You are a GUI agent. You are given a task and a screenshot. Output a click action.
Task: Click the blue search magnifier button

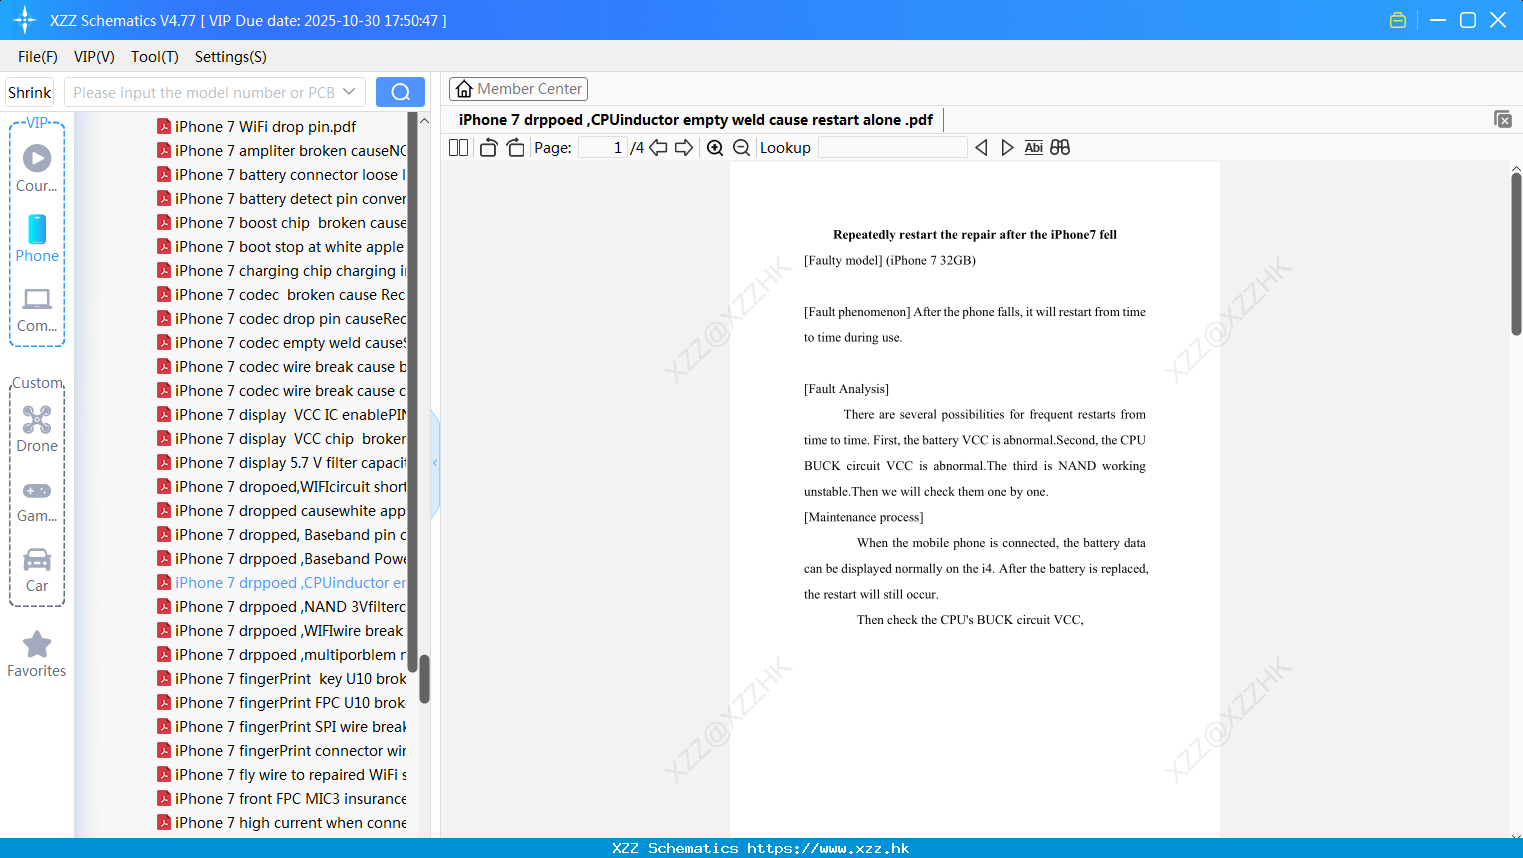point(400,92)
